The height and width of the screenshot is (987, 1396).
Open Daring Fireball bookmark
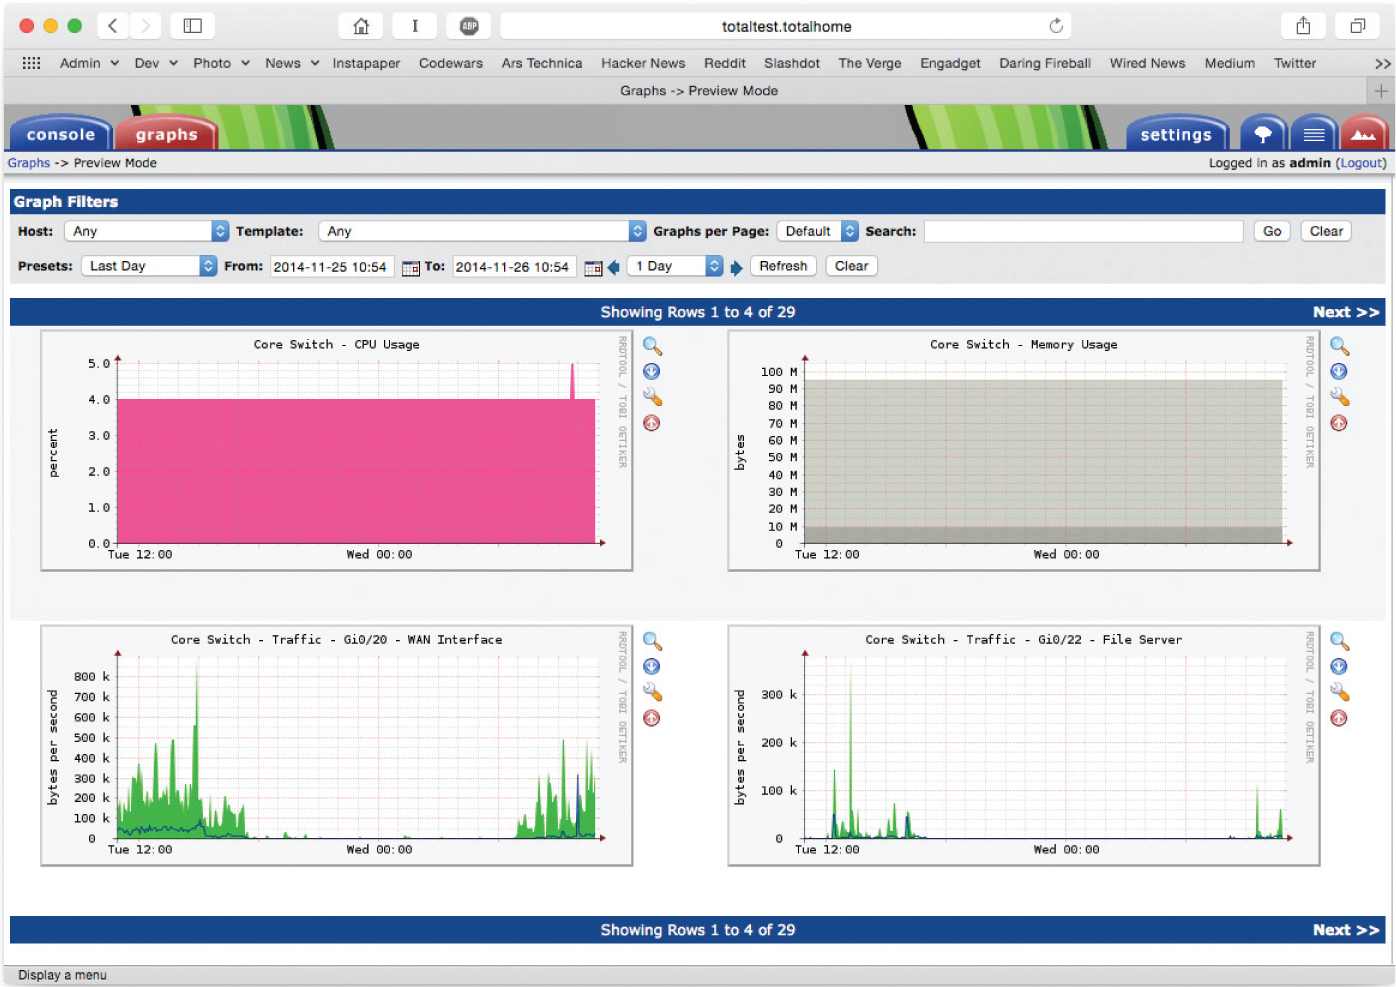(x=1045, y=63)
